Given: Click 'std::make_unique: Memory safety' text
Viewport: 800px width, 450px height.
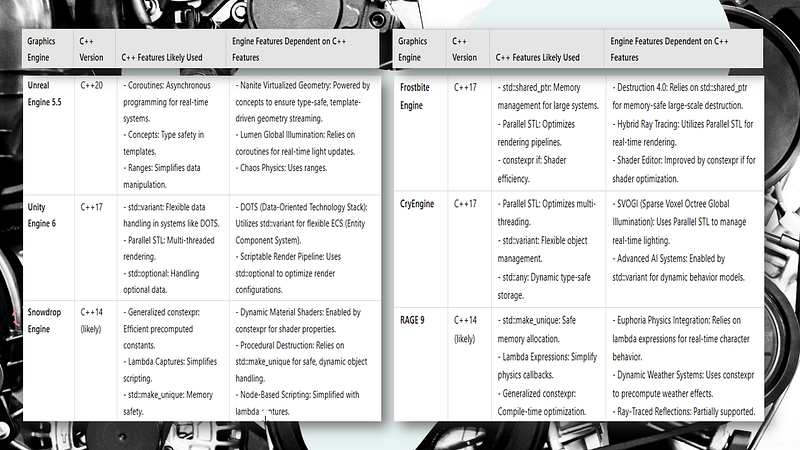Looking at the screenshot, I should (168, 403).
